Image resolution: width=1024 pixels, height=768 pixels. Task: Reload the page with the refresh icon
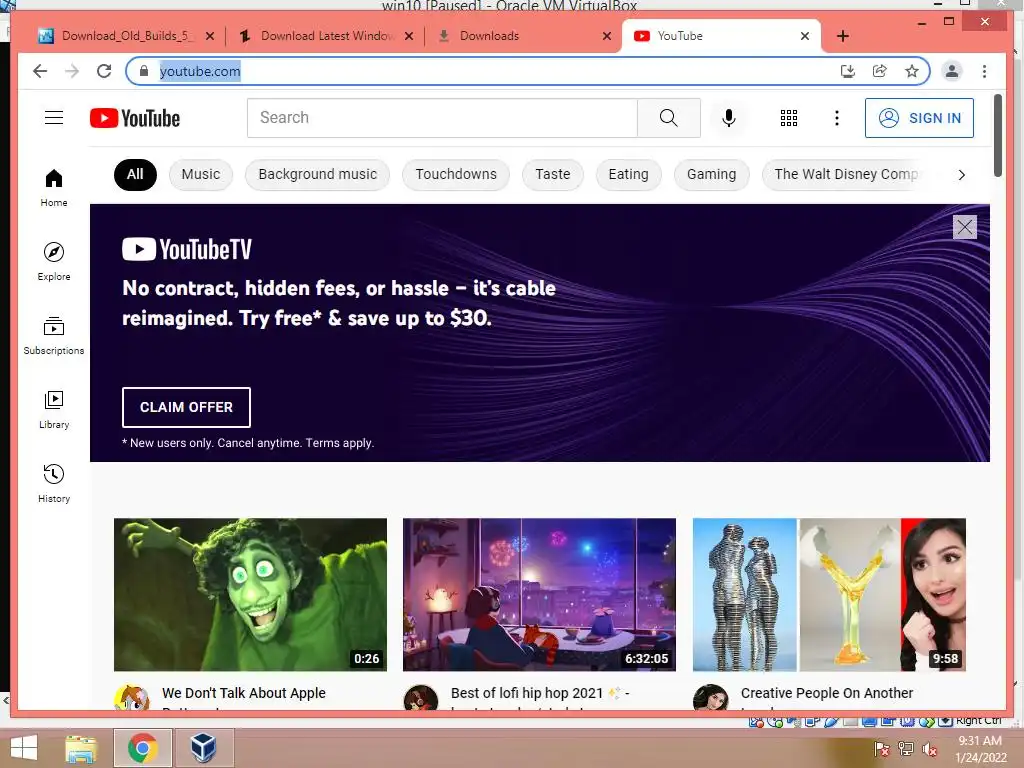click(104, 71)
